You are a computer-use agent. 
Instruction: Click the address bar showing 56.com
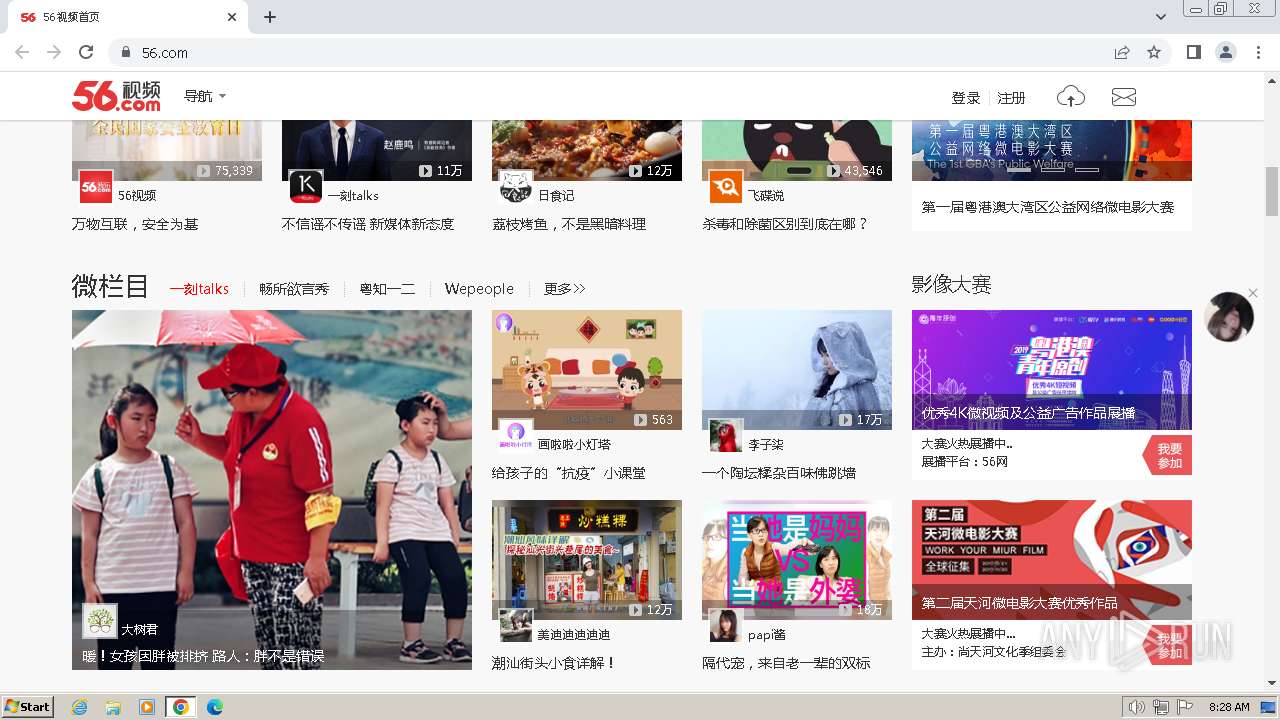pos(610,52)
